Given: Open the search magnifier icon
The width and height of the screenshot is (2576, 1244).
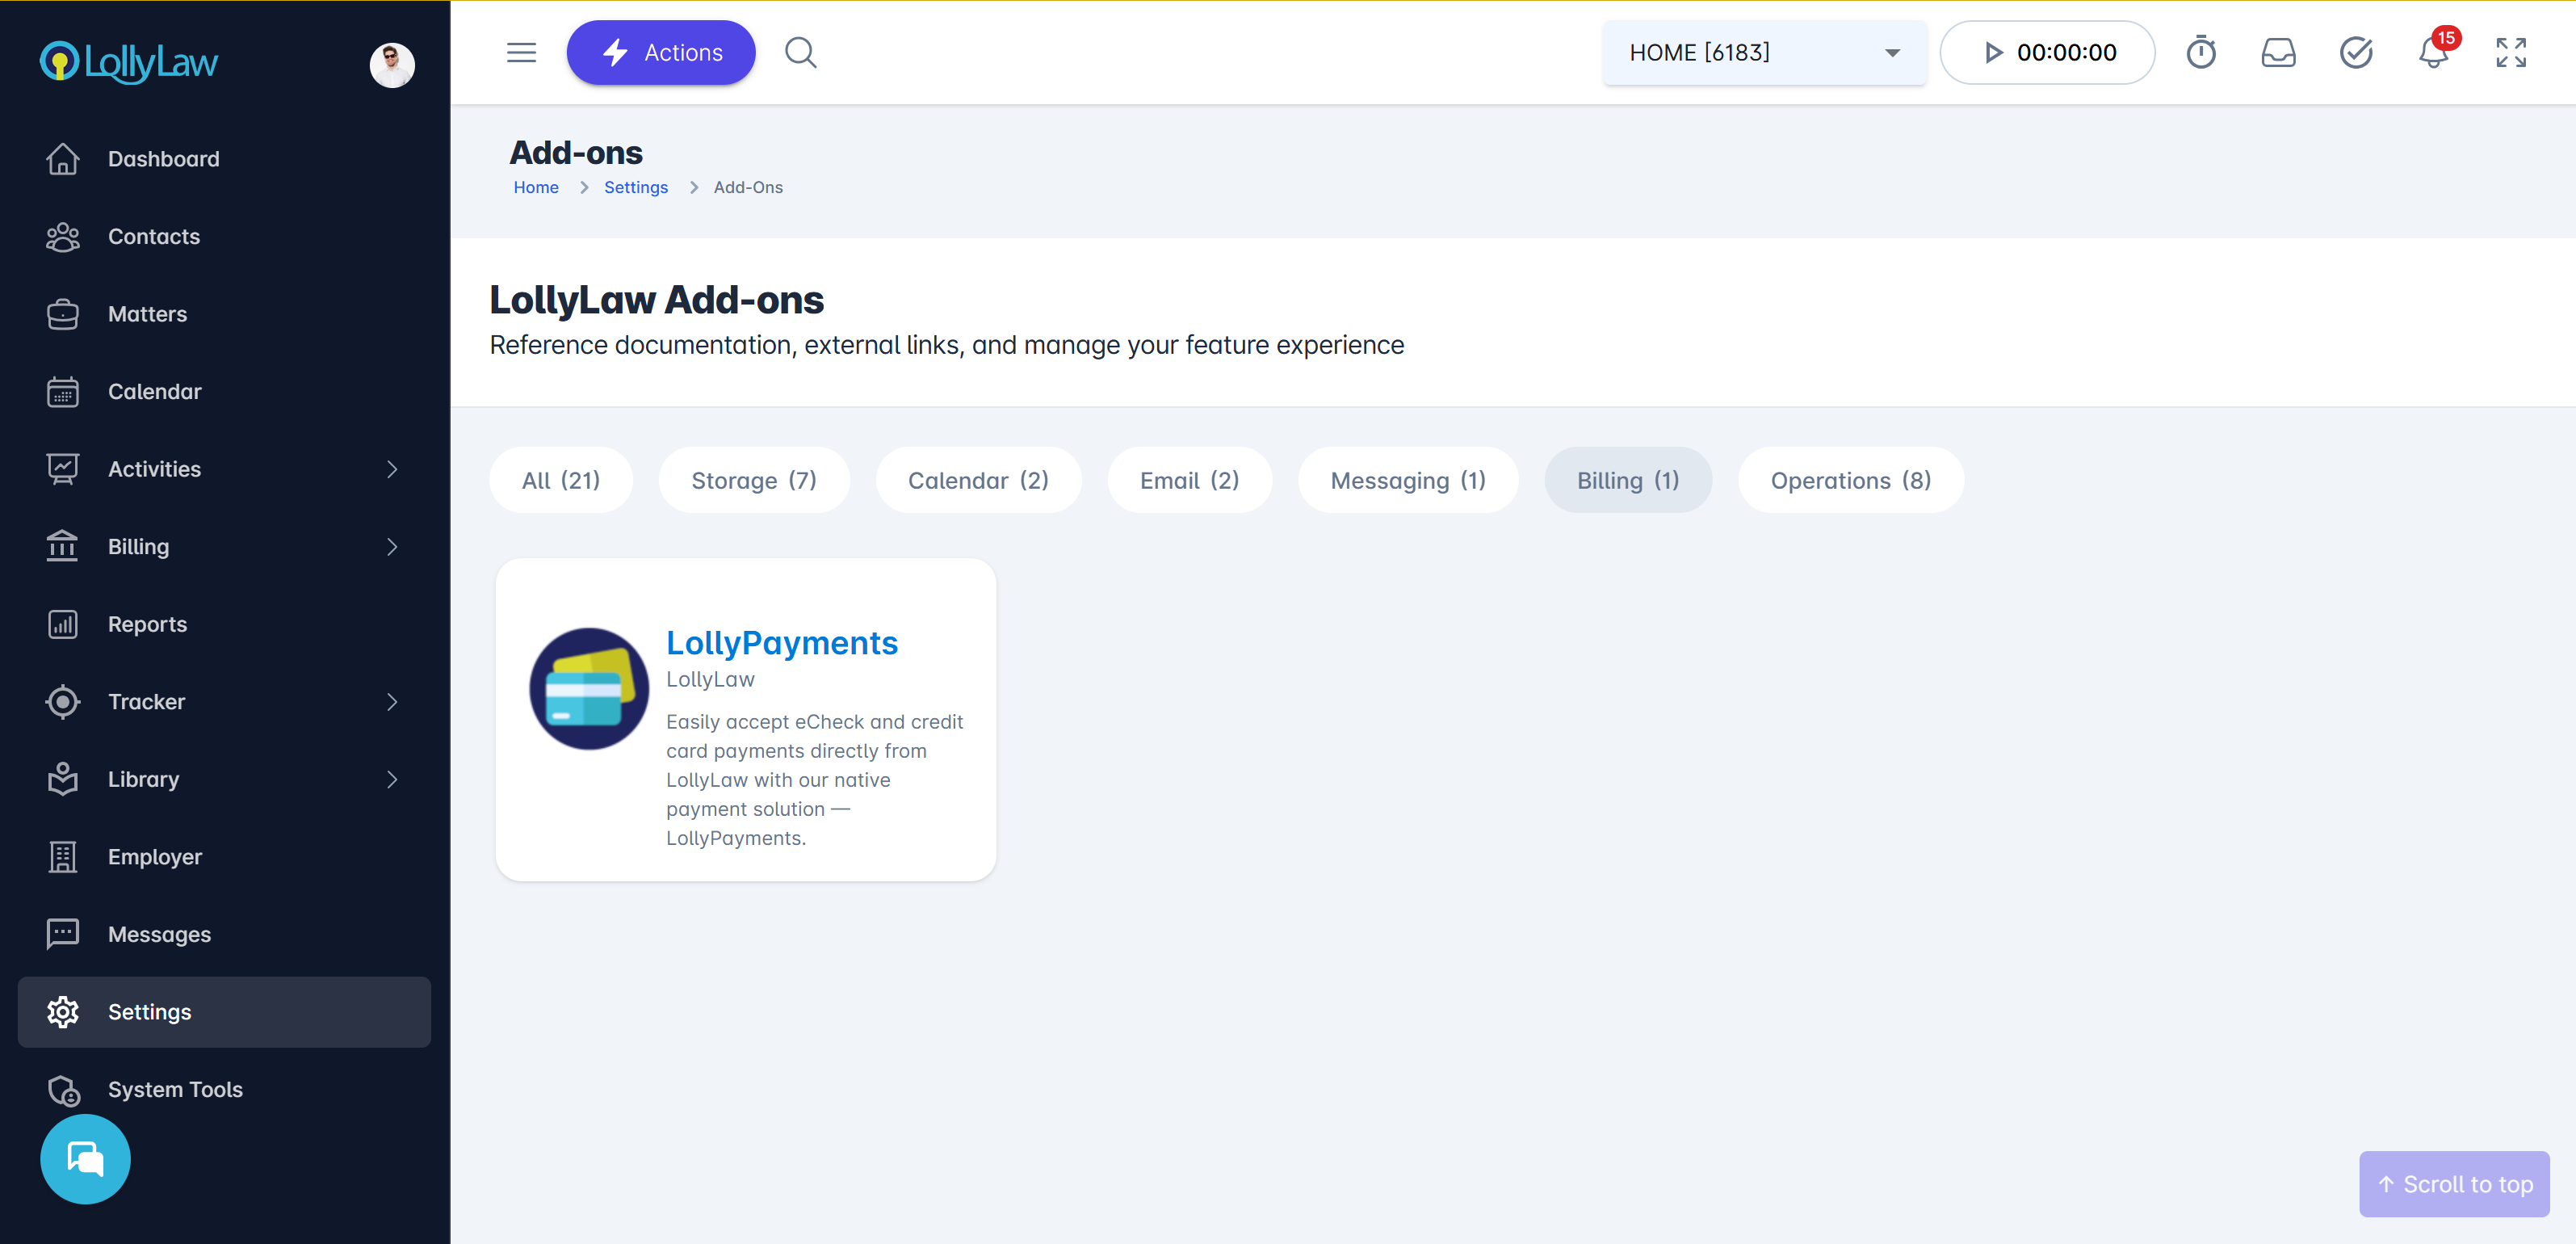Looking at the screenshot, I should pyautogui.click(x=800, y=52).
